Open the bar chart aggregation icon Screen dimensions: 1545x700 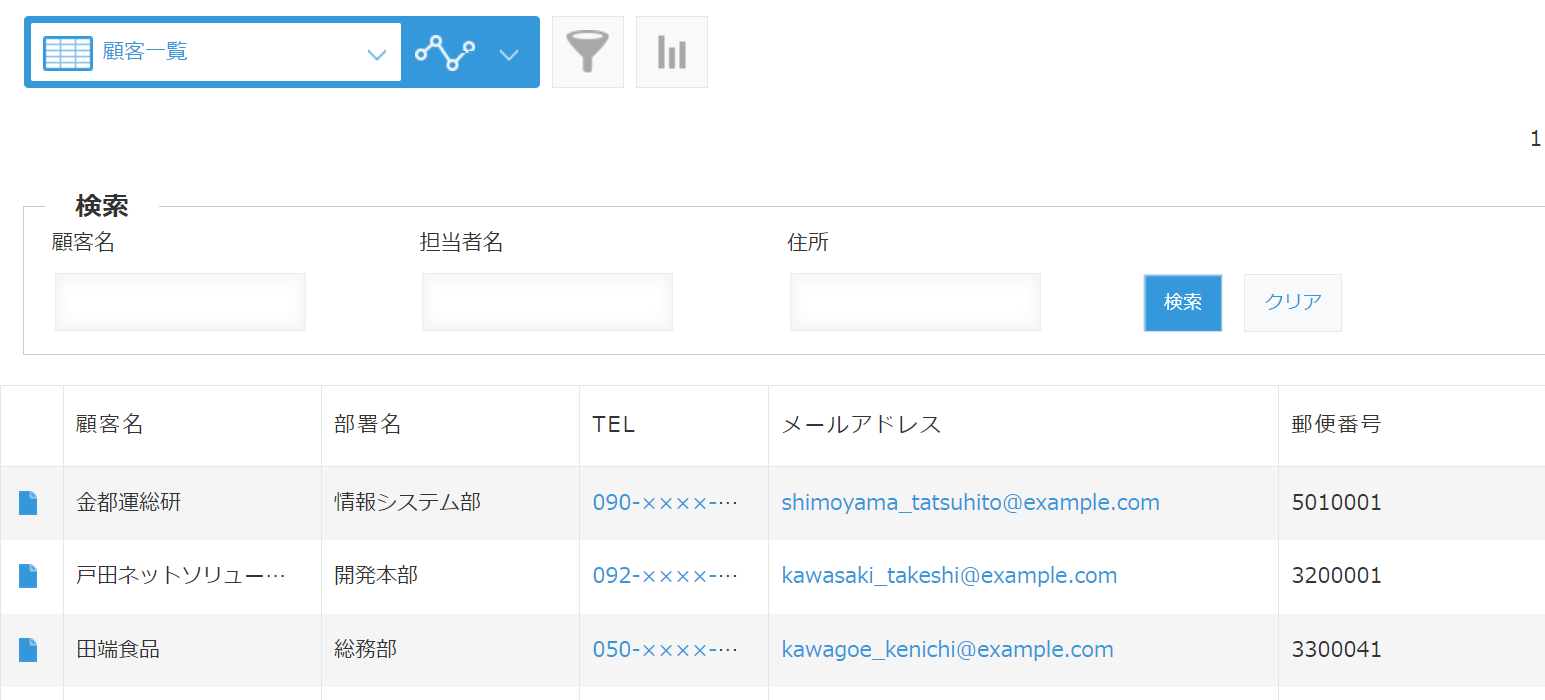click(x=672, y=52)
